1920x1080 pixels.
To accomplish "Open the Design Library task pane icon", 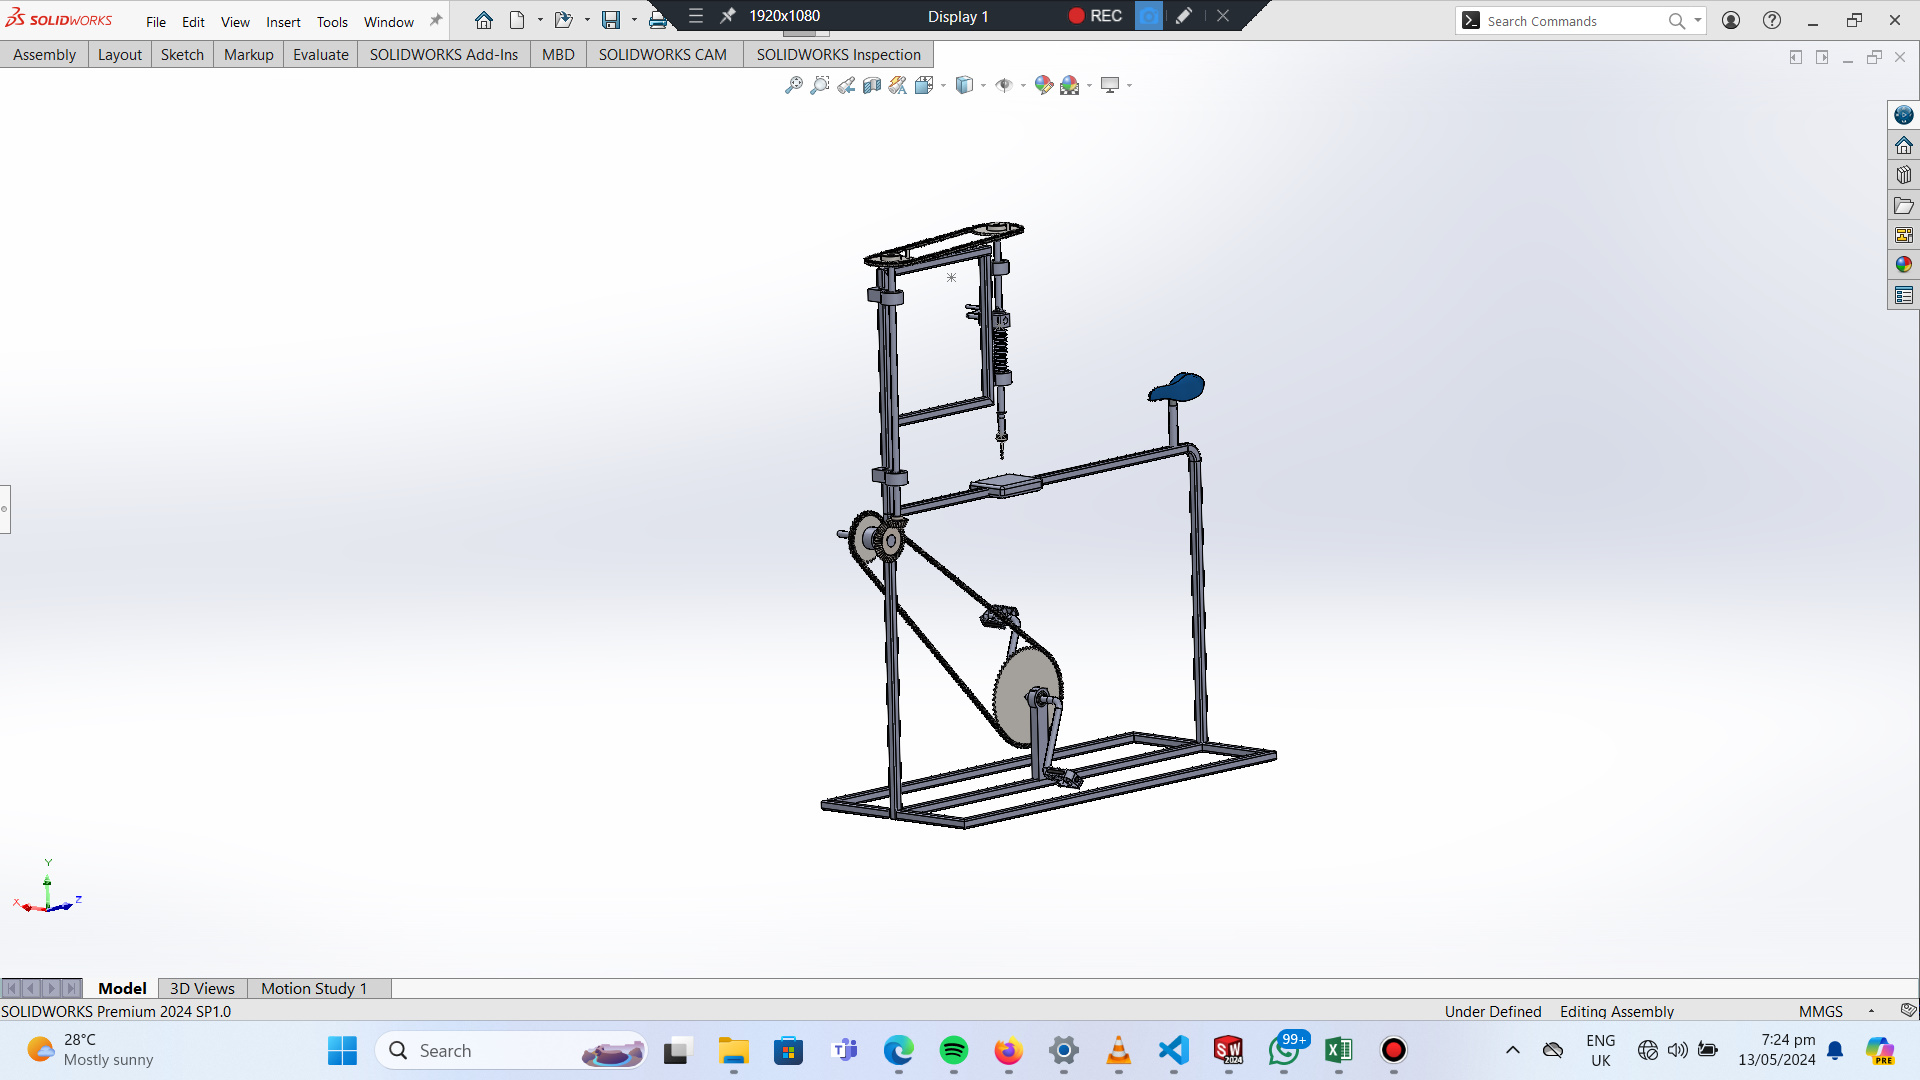I will (x=1903, y=175).
